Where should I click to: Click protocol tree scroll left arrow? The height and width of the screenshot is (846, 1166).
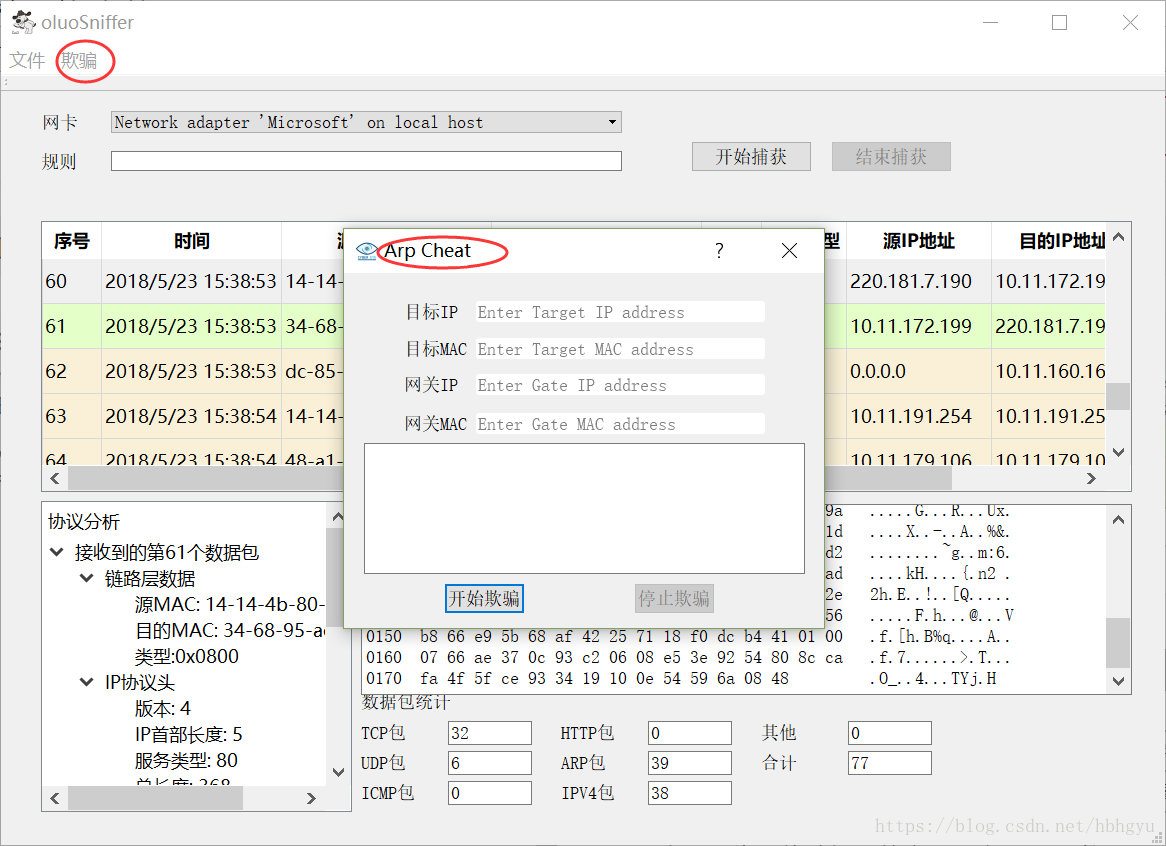(x=55, y=798)
